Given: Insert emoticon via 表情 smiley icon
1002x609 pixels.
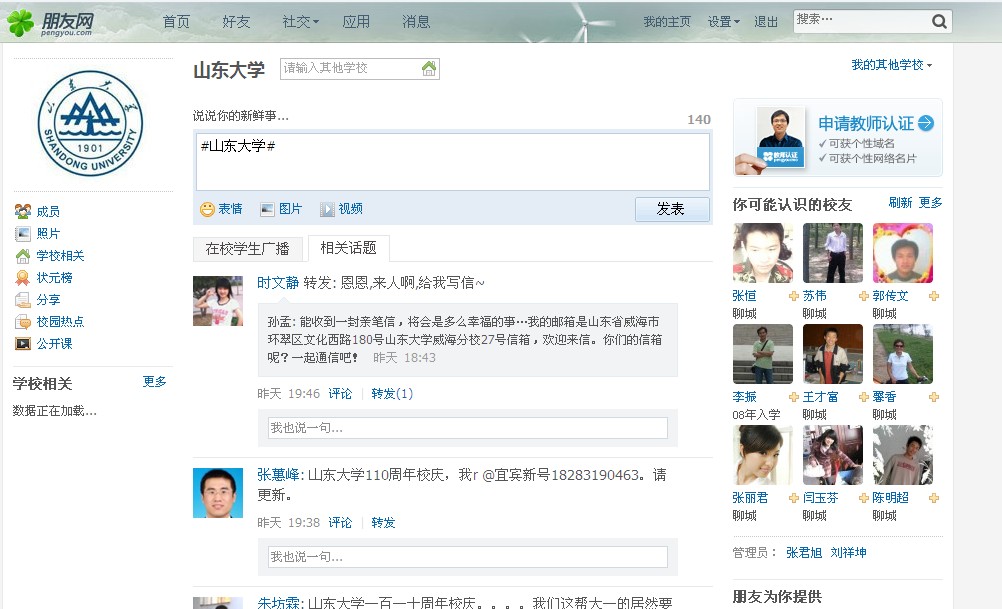Looking at the screenshot, I should click(x=207, y=209).
